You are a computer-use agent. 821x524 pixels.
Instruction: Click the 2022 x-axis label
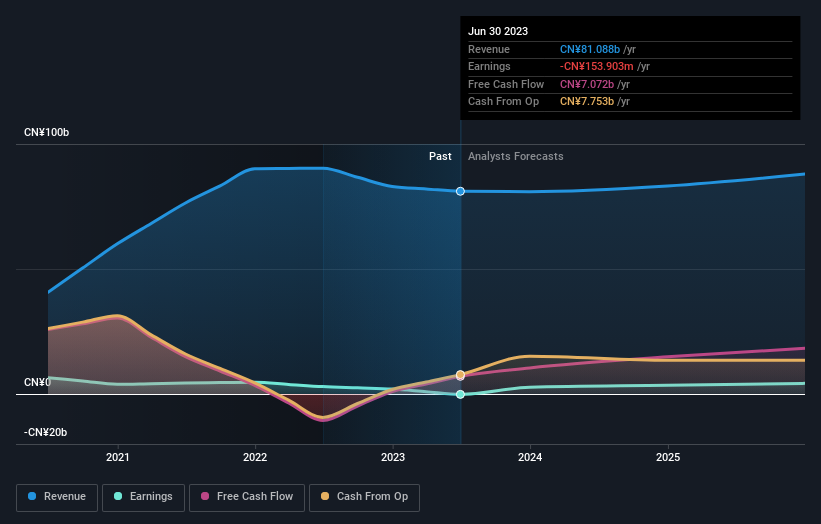click(255, 458)
